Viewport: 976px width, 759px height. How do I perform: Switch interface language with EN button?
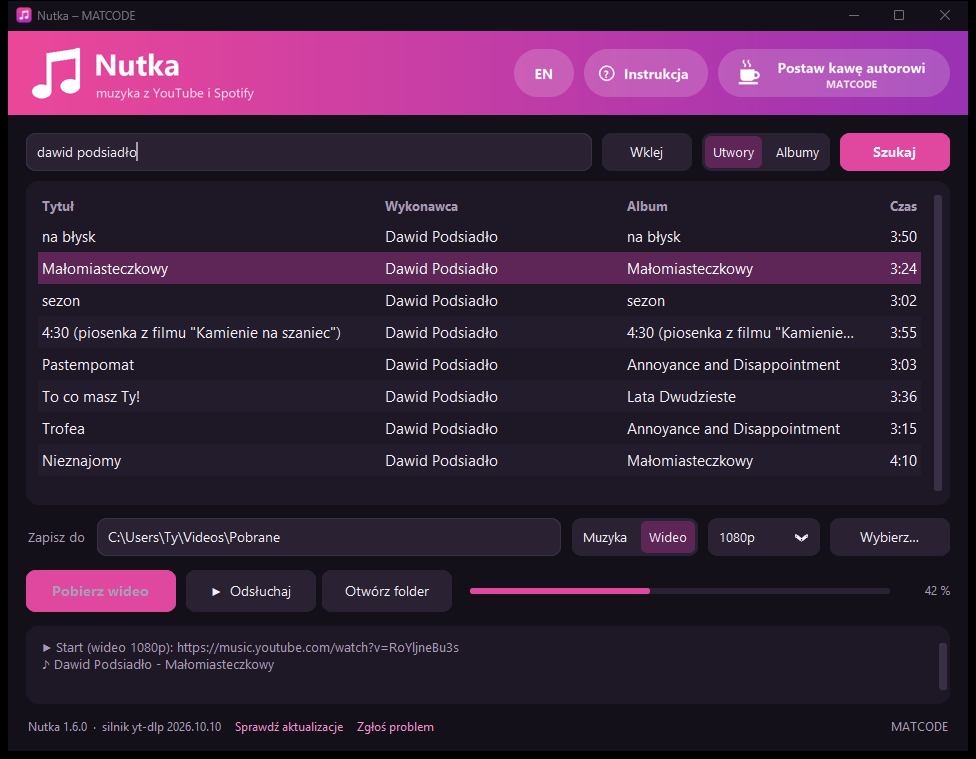tap(543, 73)
